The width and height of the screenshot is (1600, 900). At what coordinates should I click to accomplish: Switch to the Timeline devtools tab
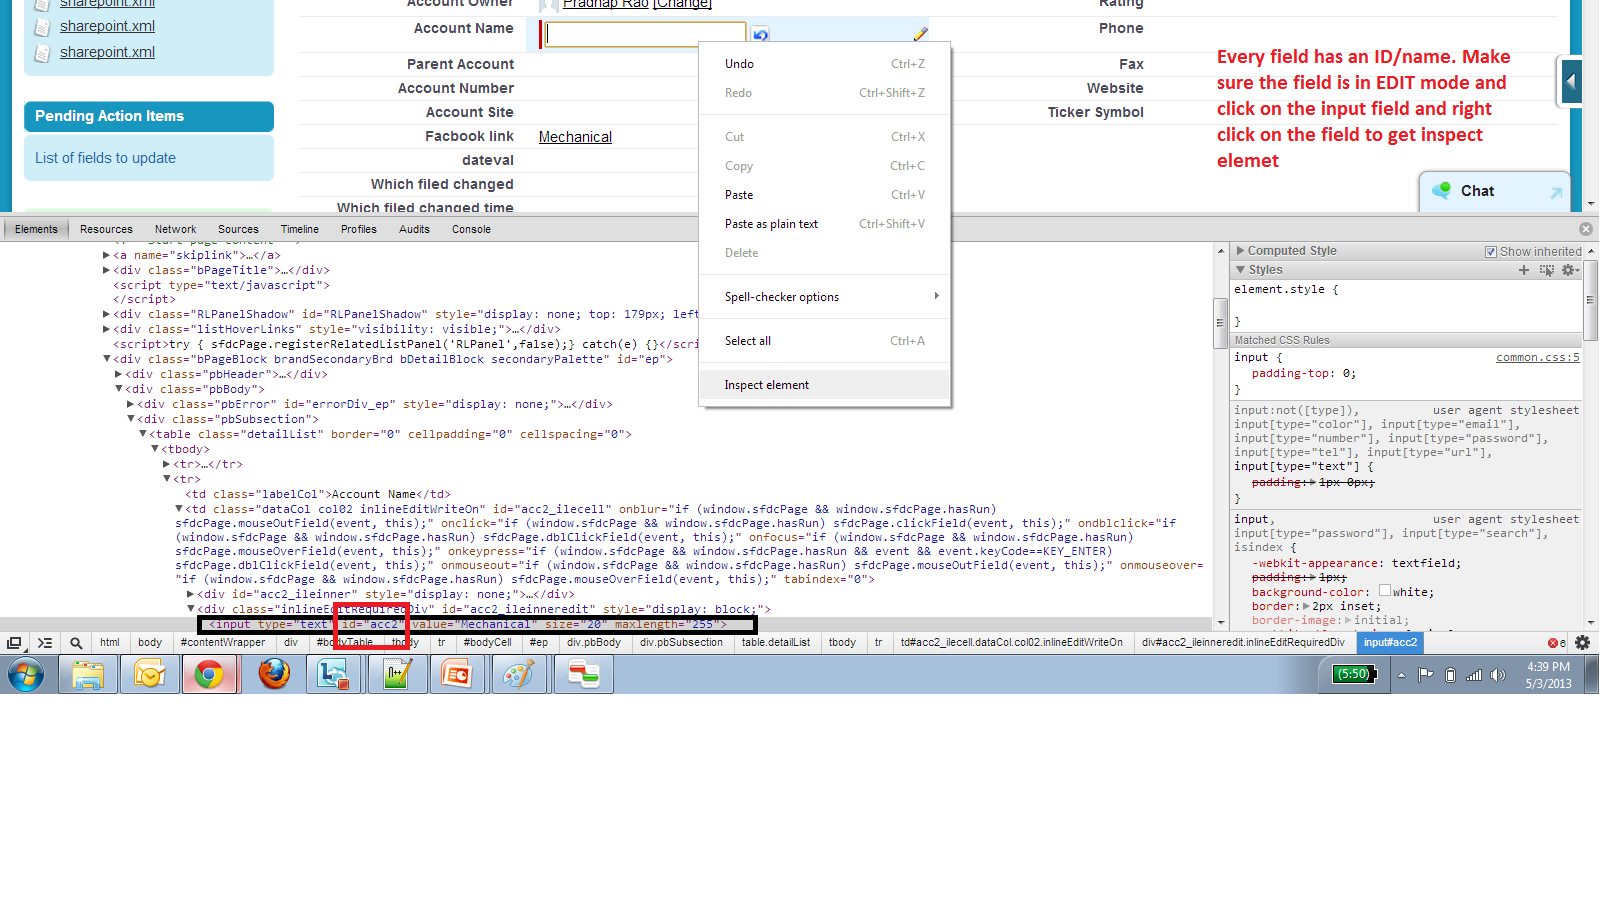300,229
